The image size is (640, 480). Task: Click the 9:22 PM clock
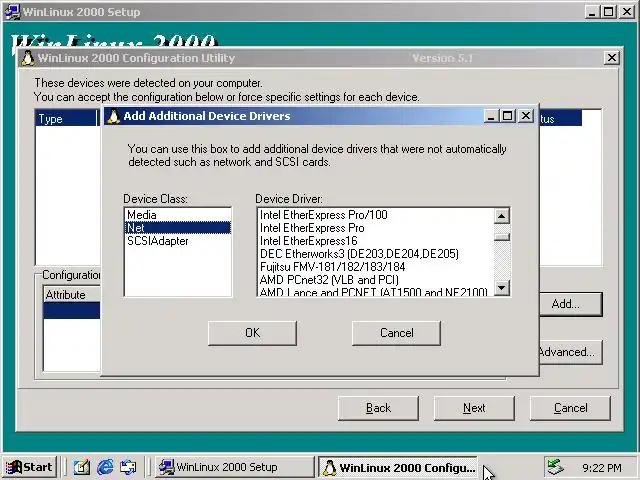pos(602,468)
